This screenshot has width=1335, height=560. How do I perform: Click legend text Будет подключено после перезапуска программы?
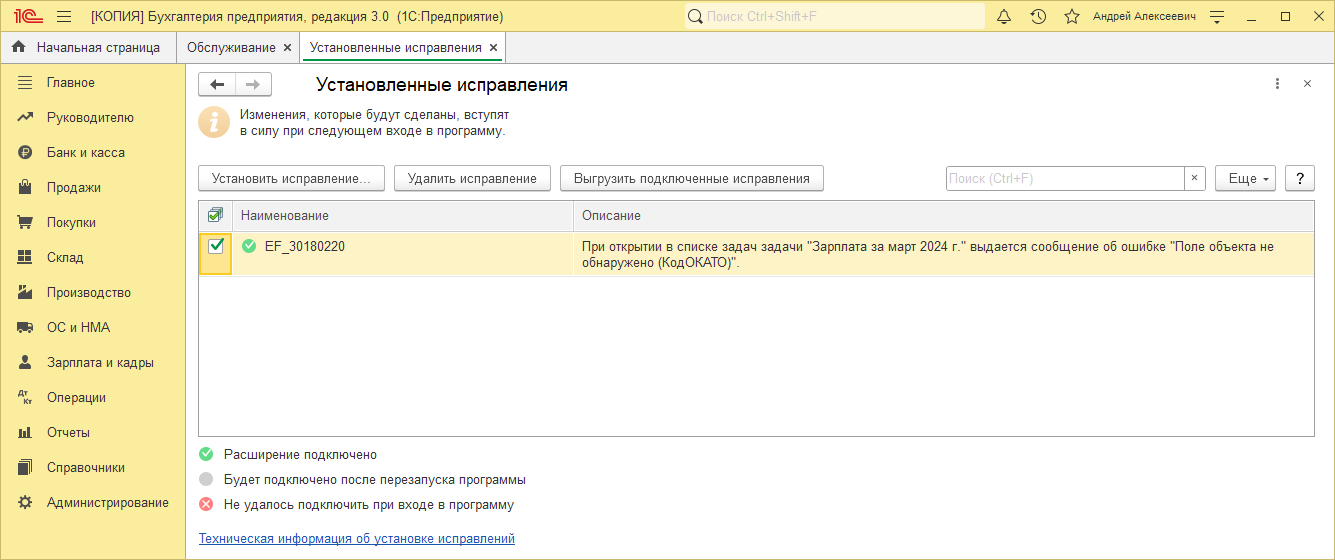point(375,479)
